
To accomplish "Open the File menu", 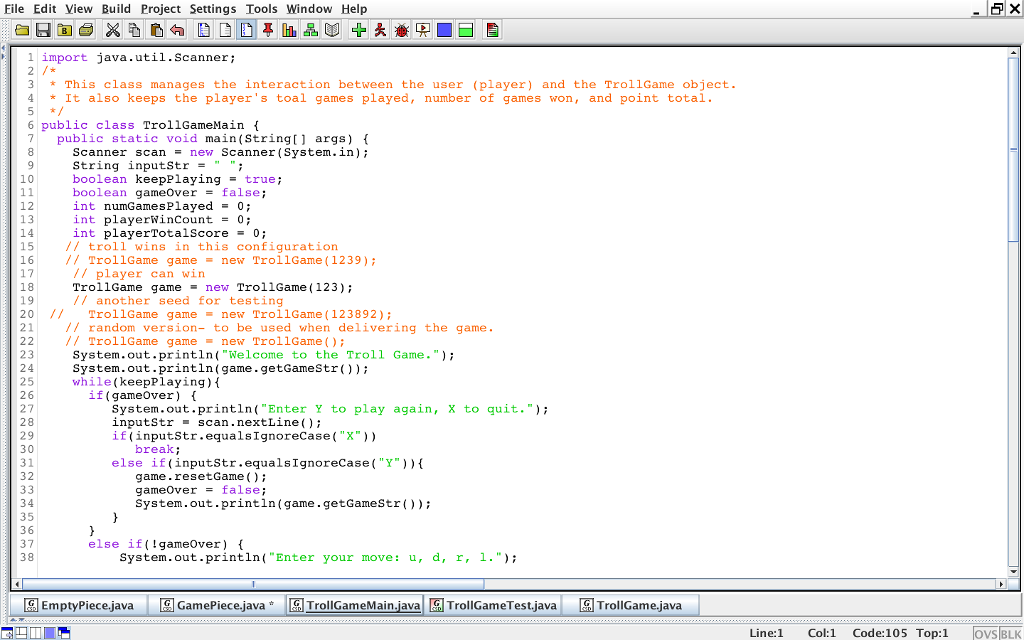I will tap(14, 8).
